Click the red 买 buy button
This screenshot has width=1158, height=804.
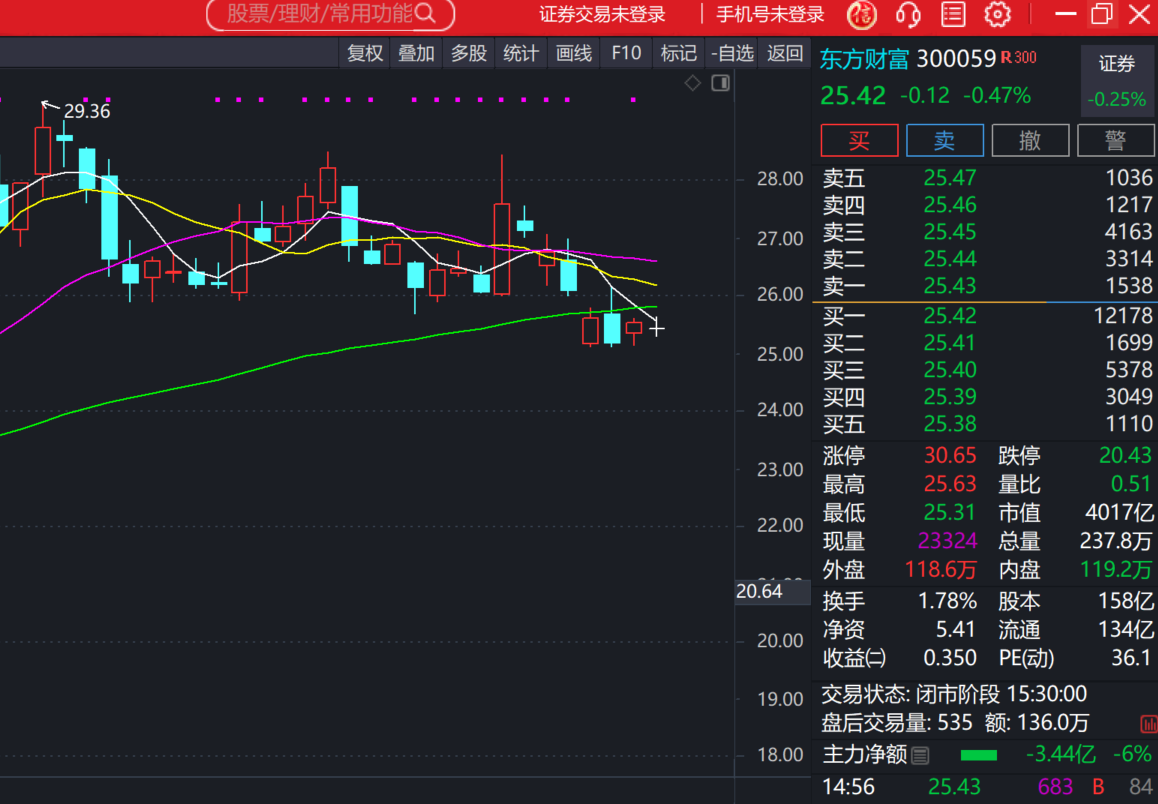click(x=860, y=140)
